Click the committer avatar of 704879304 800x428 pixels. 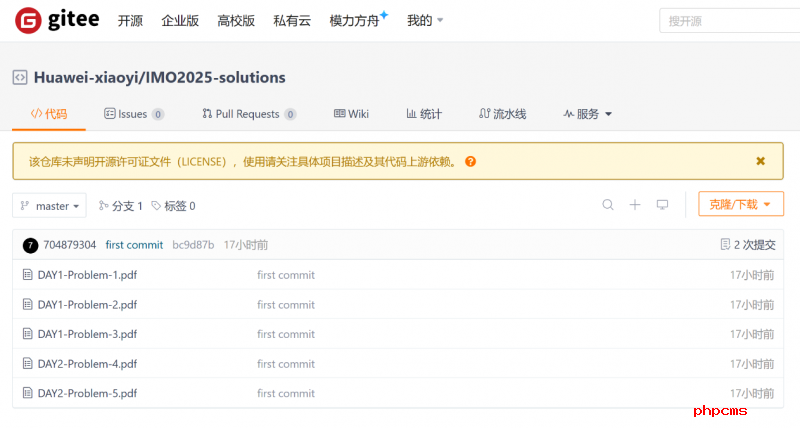[30, 245]
